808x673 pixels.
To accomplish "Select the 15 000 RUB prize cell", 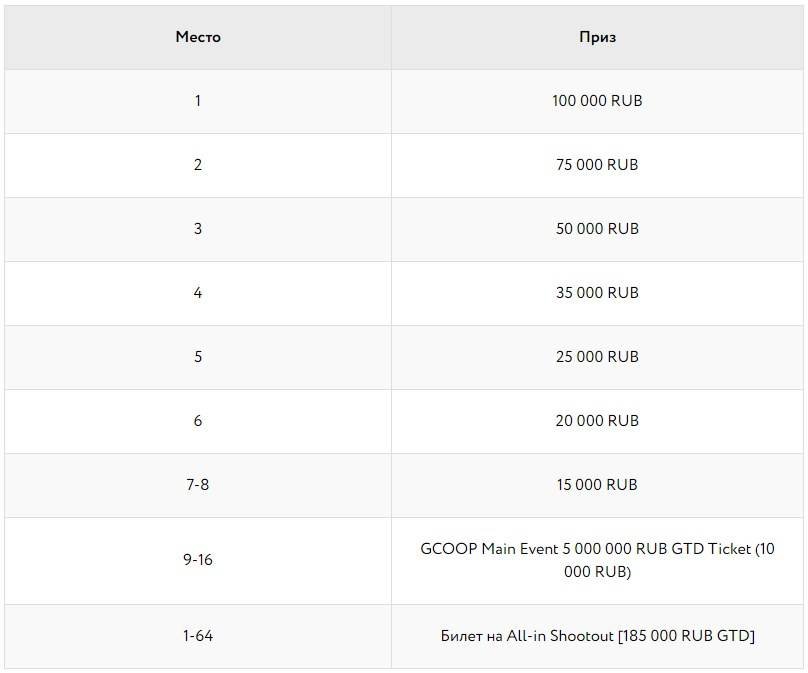I will coord(597,485).
